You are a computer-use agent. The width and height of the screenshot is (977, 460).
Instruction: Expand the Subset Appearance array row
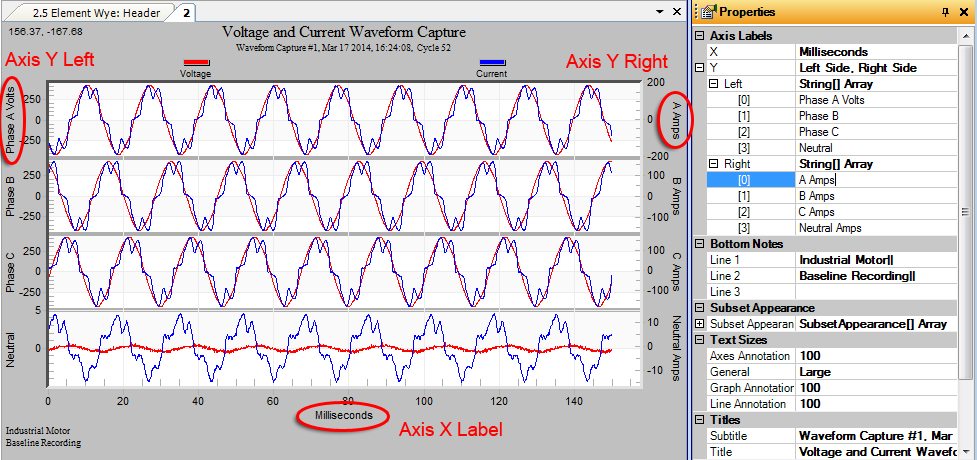pos(699,324)
